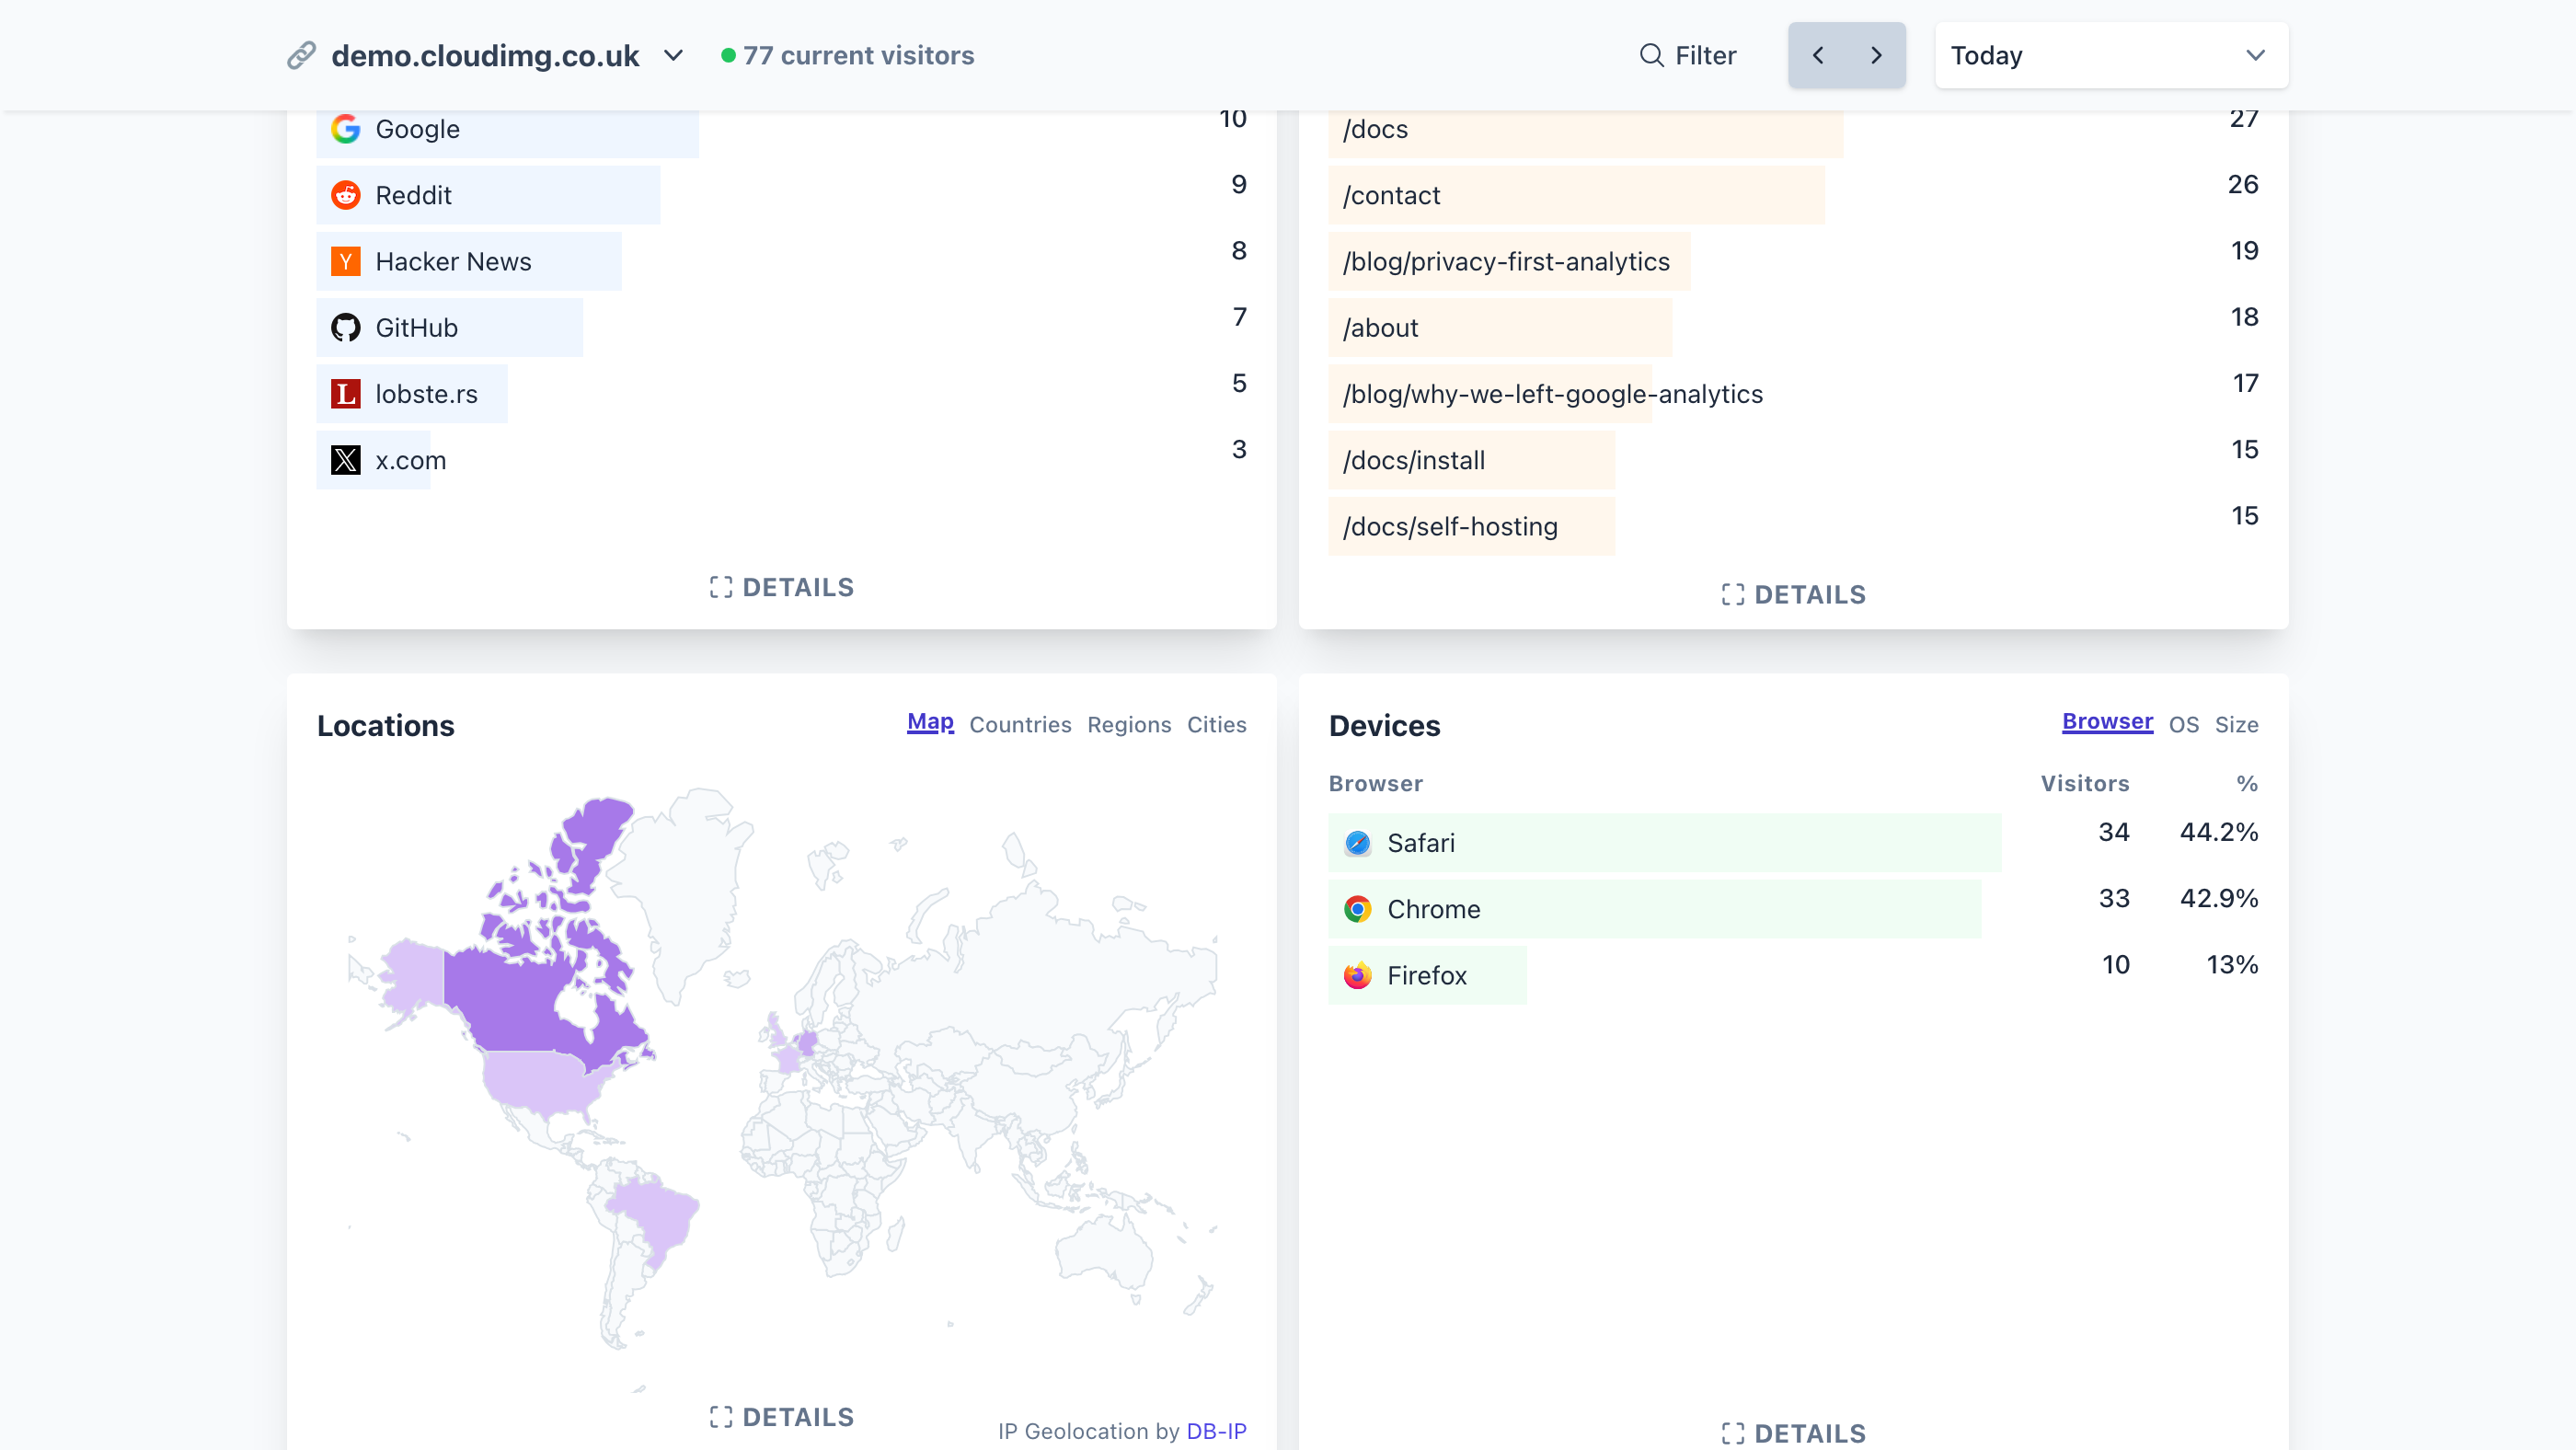
Task: Click the Safari browser icon
Action: [x=1357, y=843]
